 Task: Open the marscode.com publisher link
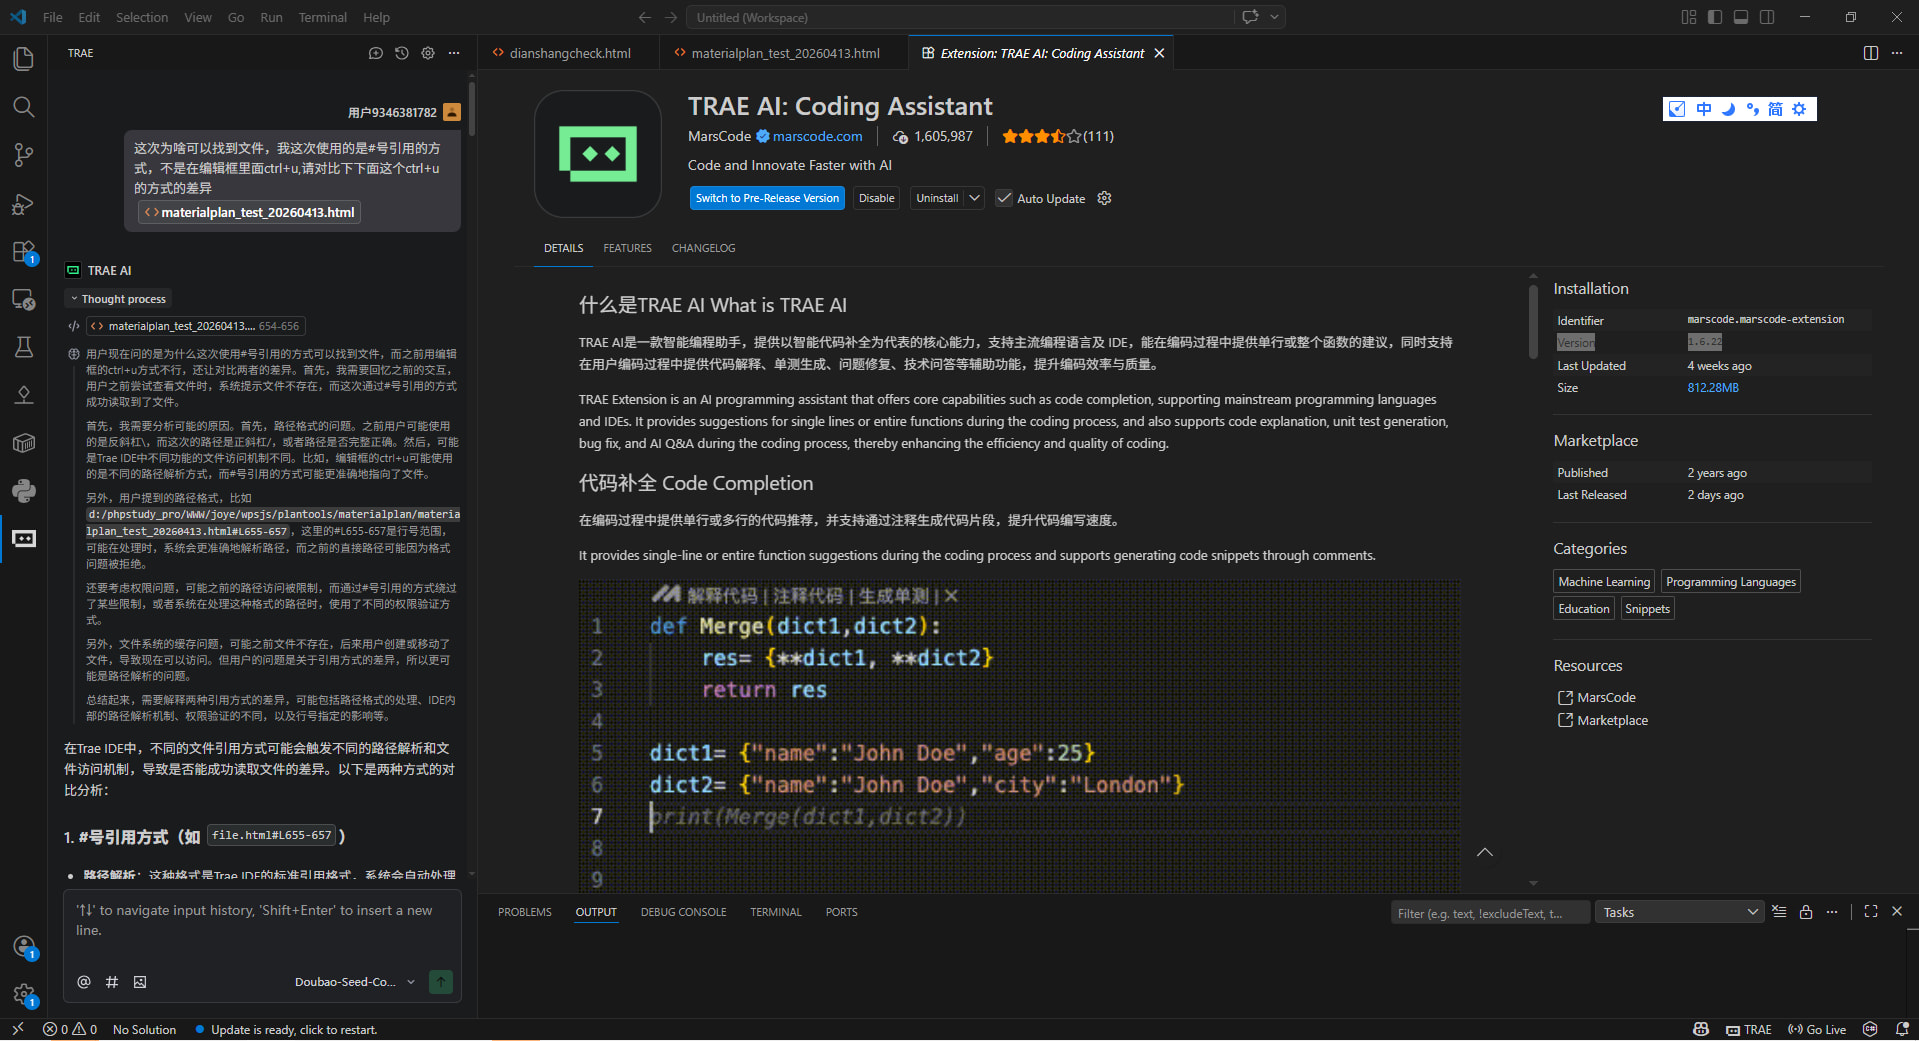tap(817, 136)
